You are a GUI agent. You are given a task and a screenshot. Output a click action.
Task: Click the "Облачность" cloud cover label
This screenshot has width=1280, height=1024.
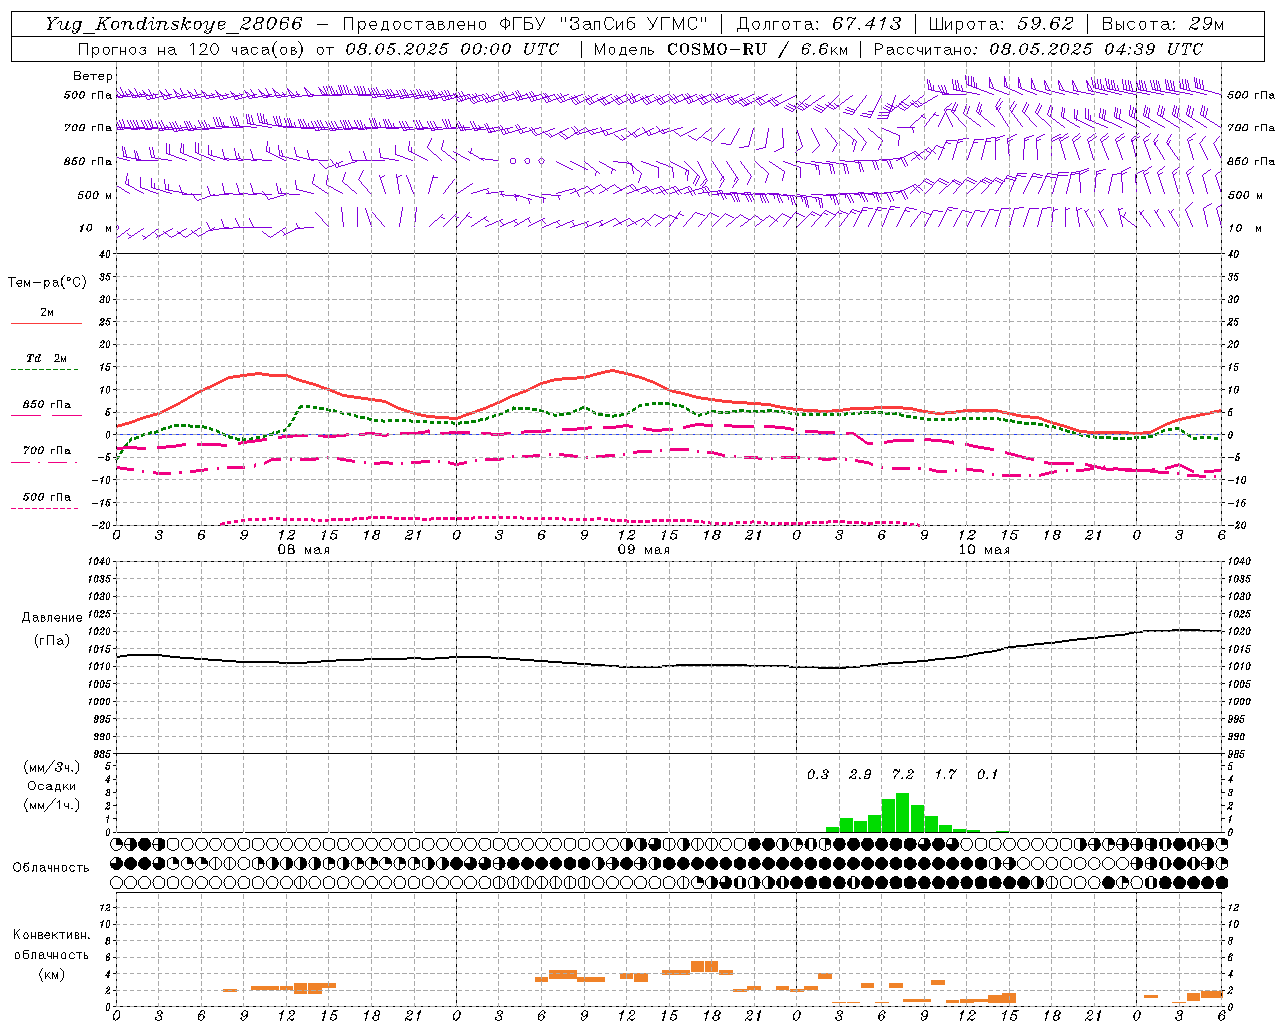[51, 868]
